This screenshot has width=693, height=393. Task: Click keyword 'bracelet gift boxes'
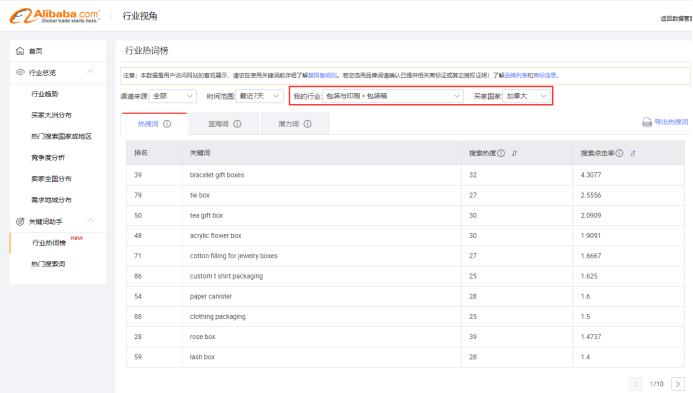[x=217, y=175]
